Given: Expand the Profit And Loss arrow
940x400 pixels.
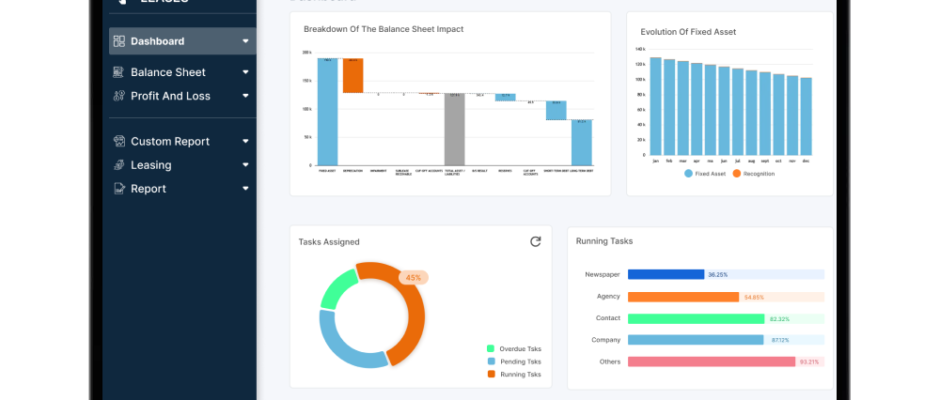Looking at the screenshot, I should pos(245,96).
